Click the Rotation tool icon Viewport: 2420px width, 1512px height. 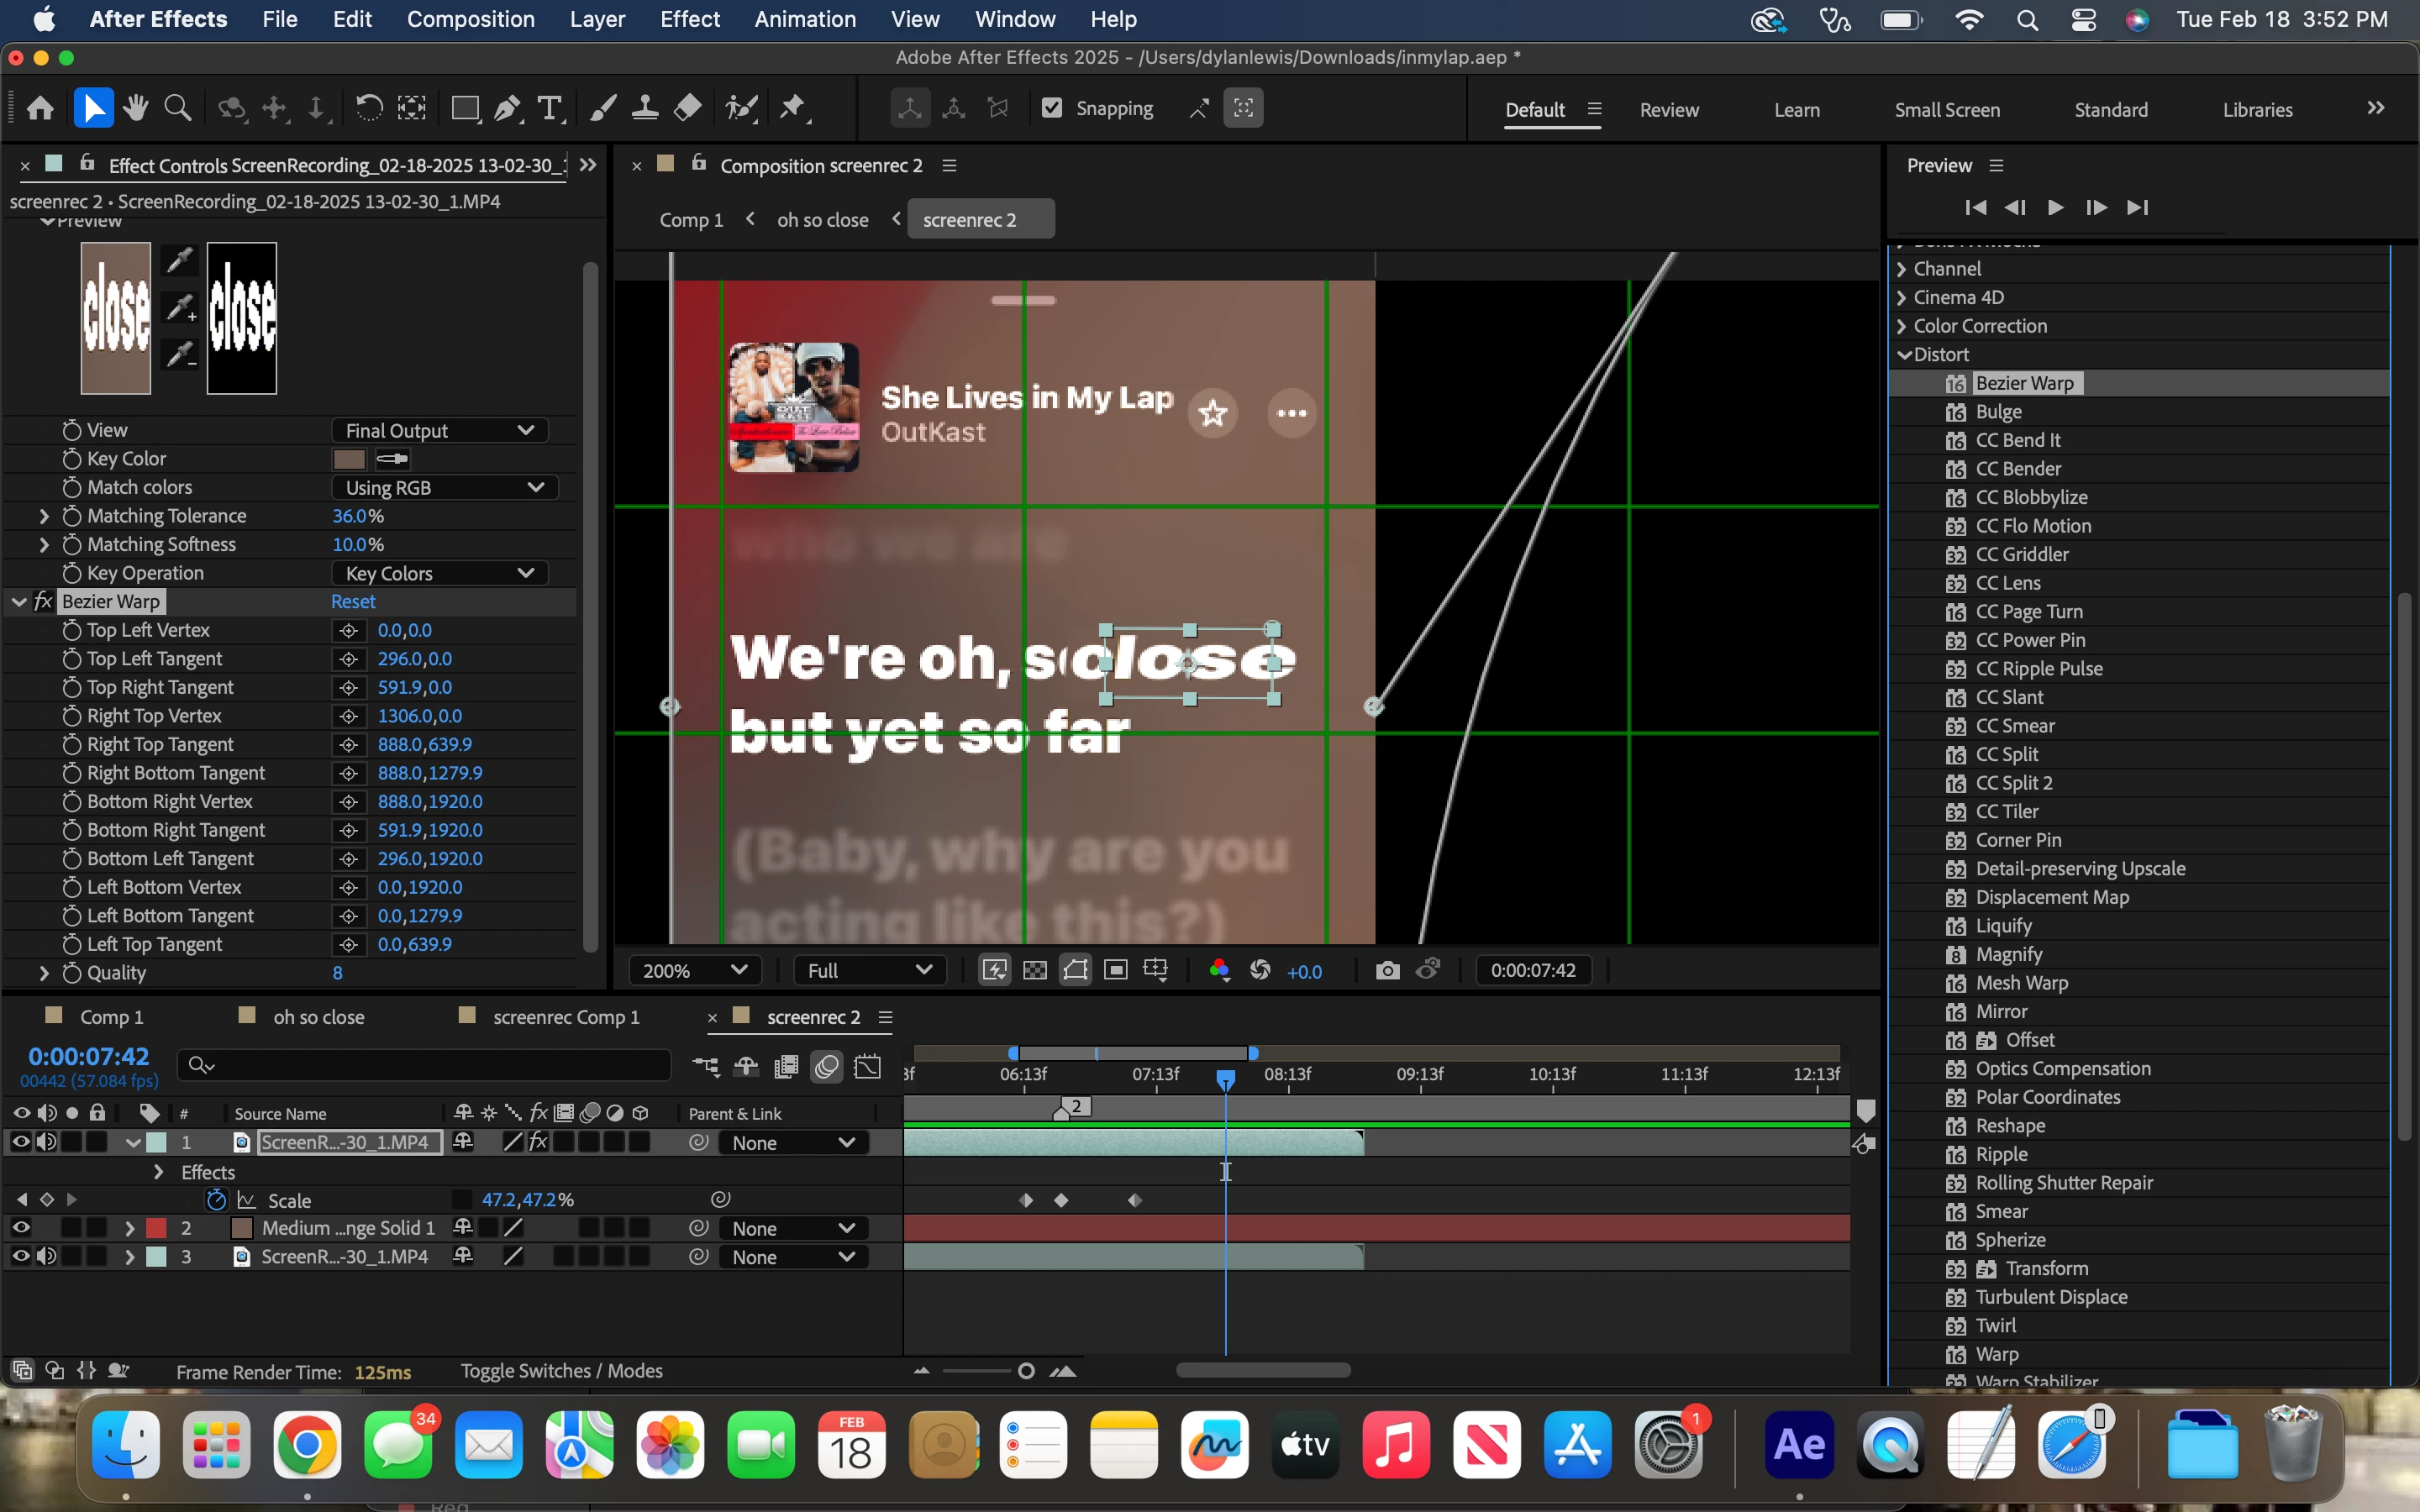click(369, 108)
